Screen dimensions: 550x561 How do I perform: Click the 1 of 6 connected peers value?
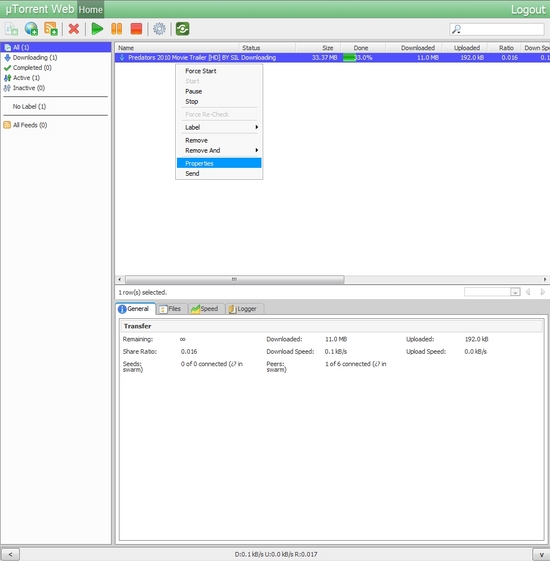click(x=356, y=364)
